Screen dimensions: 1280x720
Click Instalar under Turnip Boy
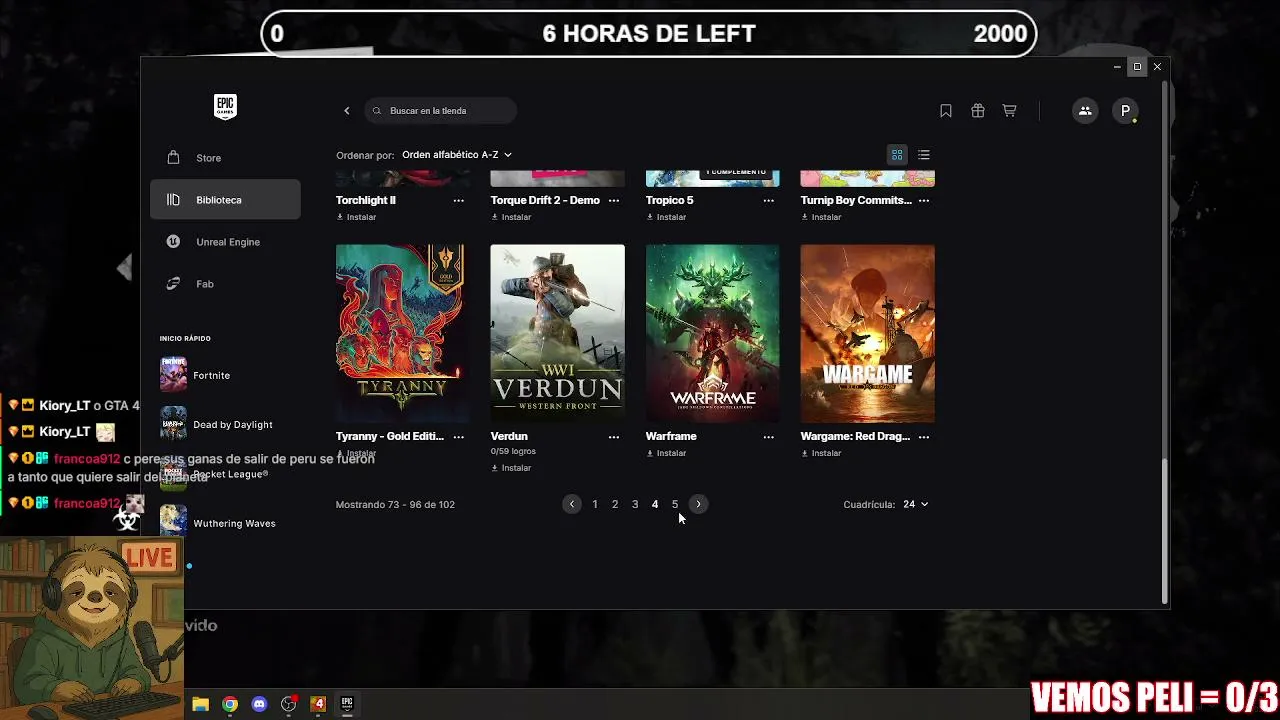[x=822, y=217]
